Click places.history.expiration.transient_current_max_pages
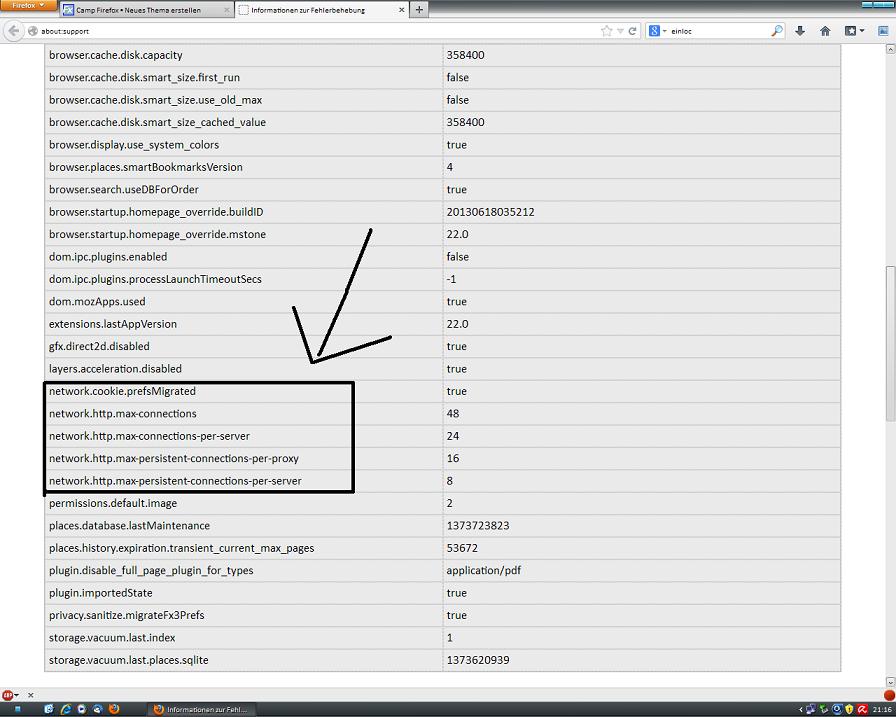 pyautogui.click(x=181, y=548)
